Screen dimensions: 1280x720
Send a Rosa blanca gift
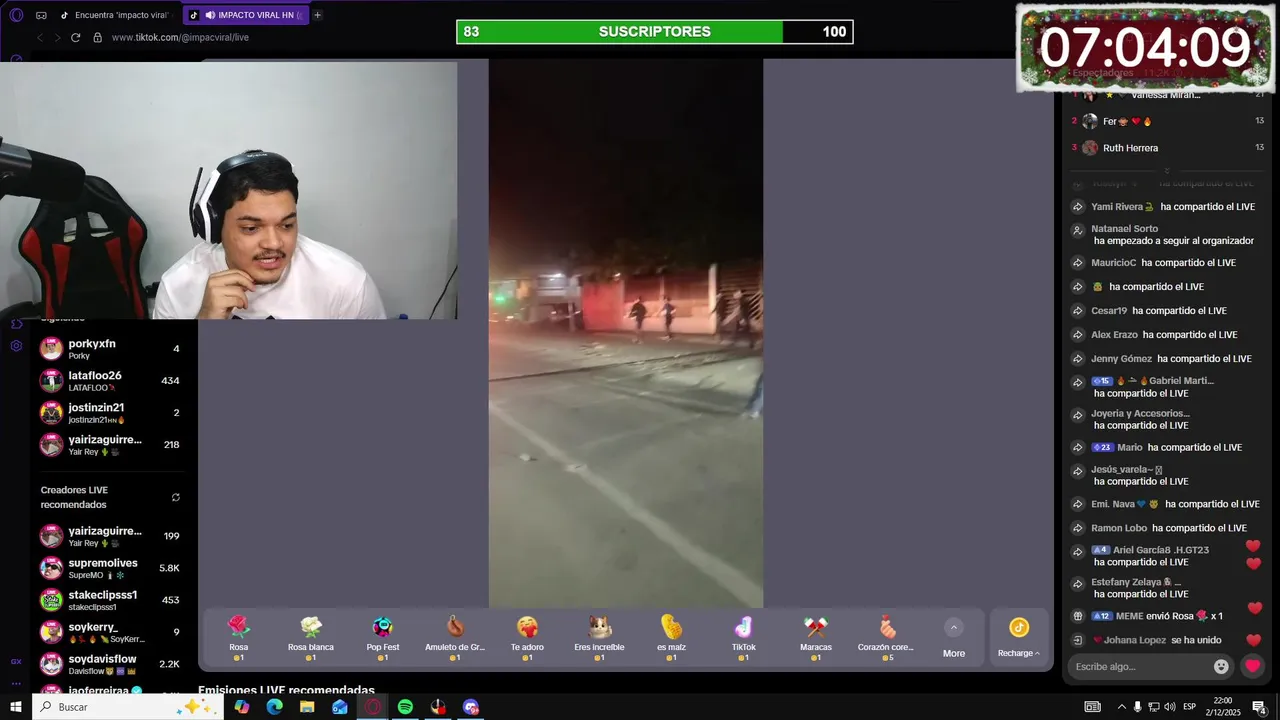[311, 638]
